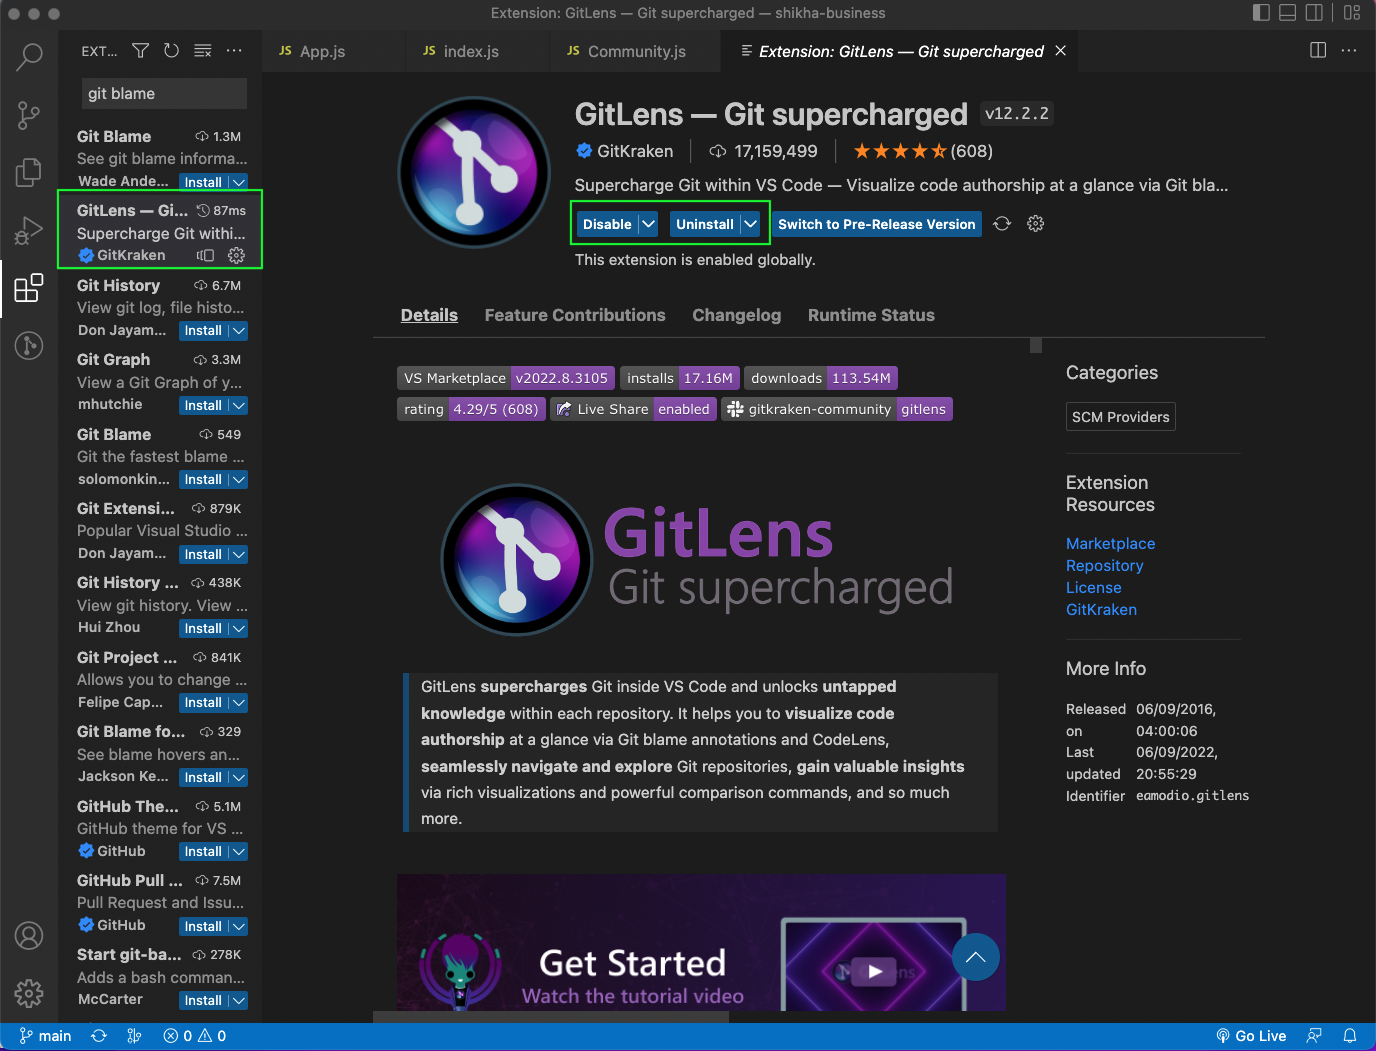Open the Manage gear in activity bar

coord(29,993)
